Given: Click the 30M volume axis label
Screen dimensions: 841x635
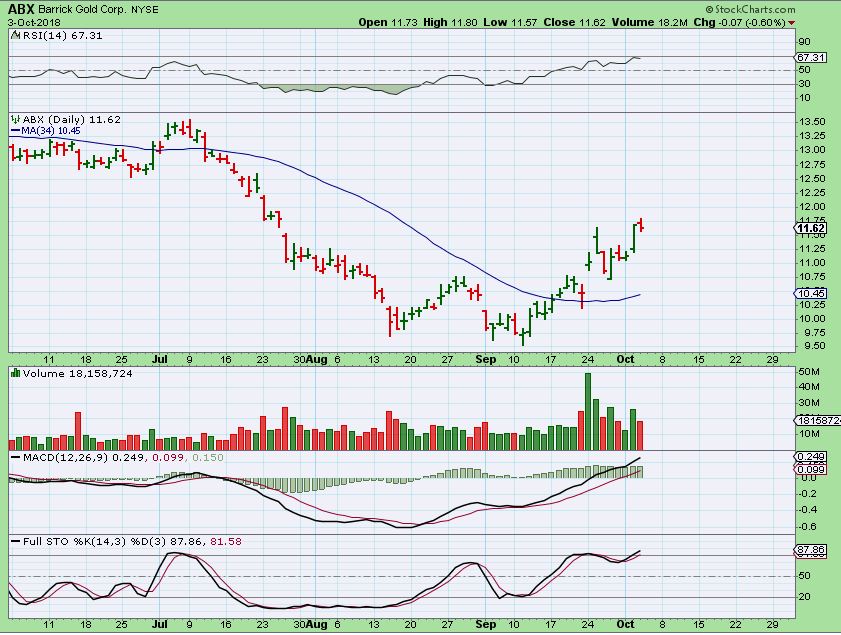Looking at the screenshot, I should pyautogui.click(x=809, y=403).
